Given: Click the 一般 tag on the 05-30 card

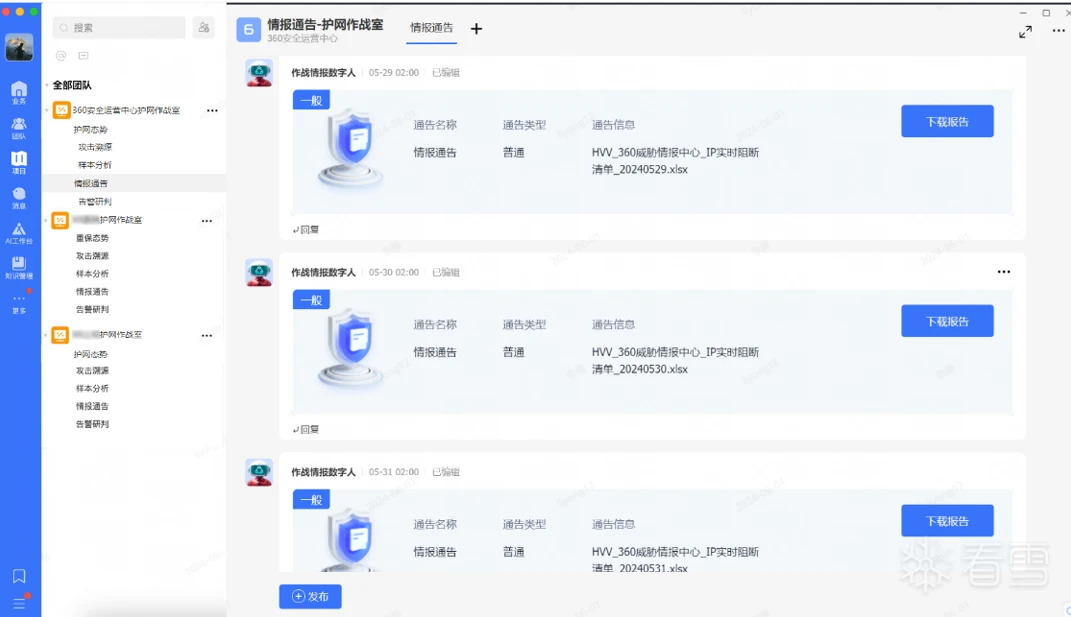Looking at the screenshot, I should click(x=311, y=300).
